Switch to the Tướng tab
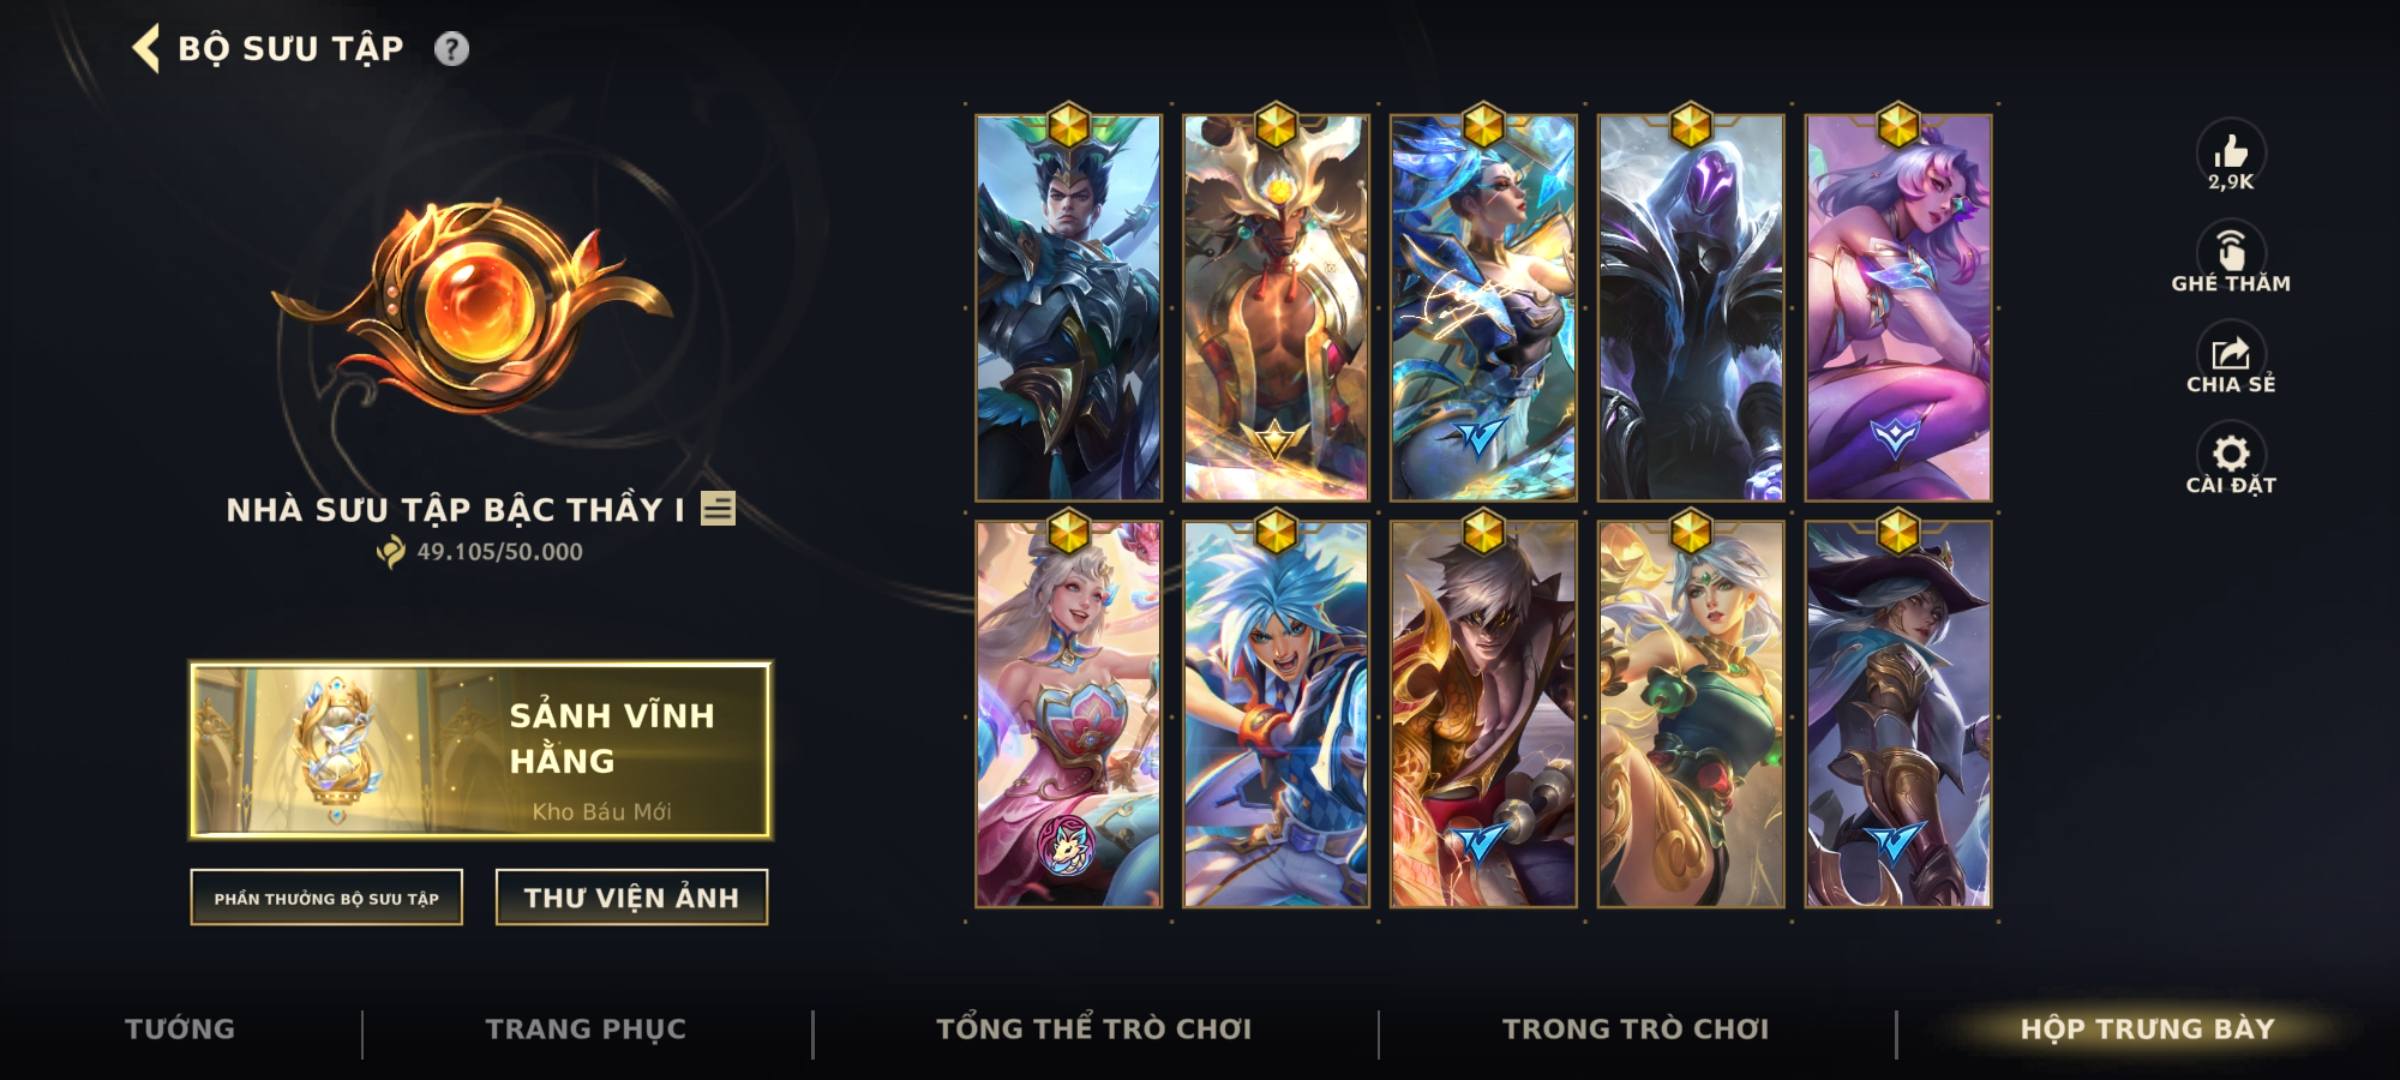 (x=180, y=1029)
